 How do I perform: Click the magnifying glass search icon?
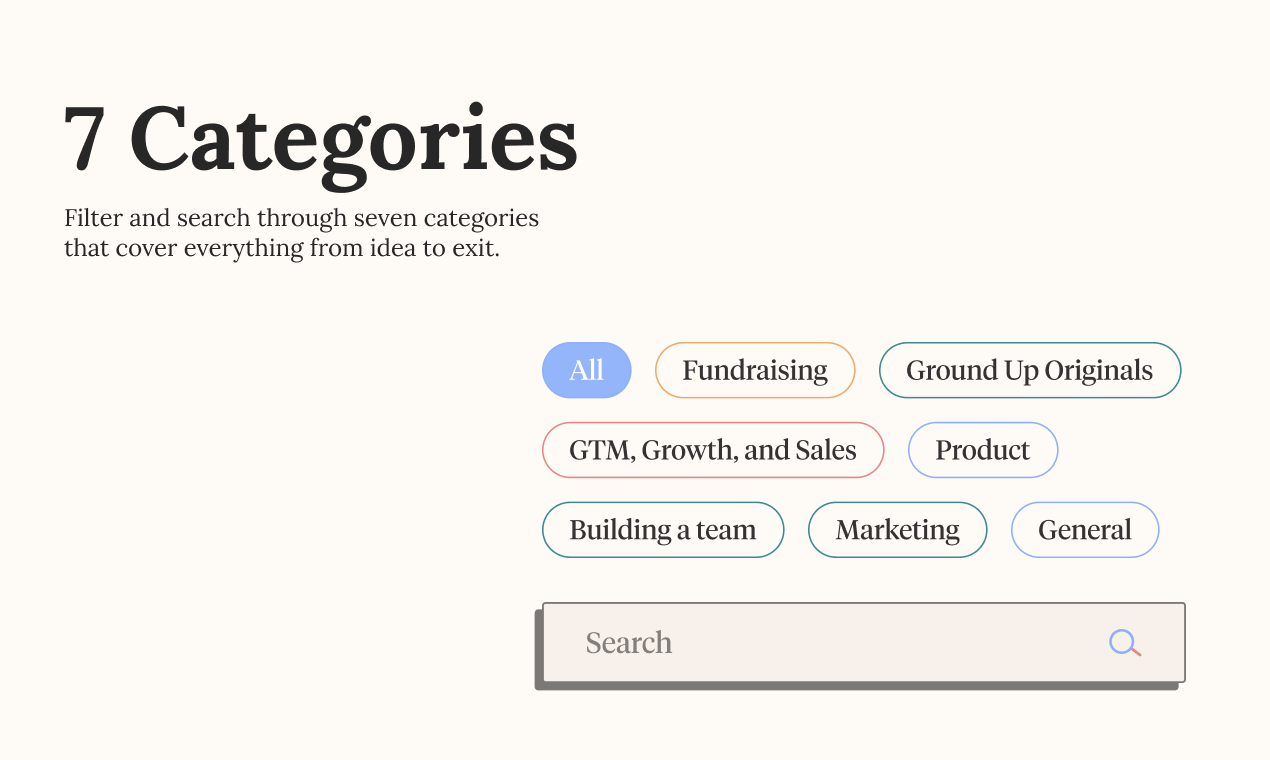(1125, 643)
